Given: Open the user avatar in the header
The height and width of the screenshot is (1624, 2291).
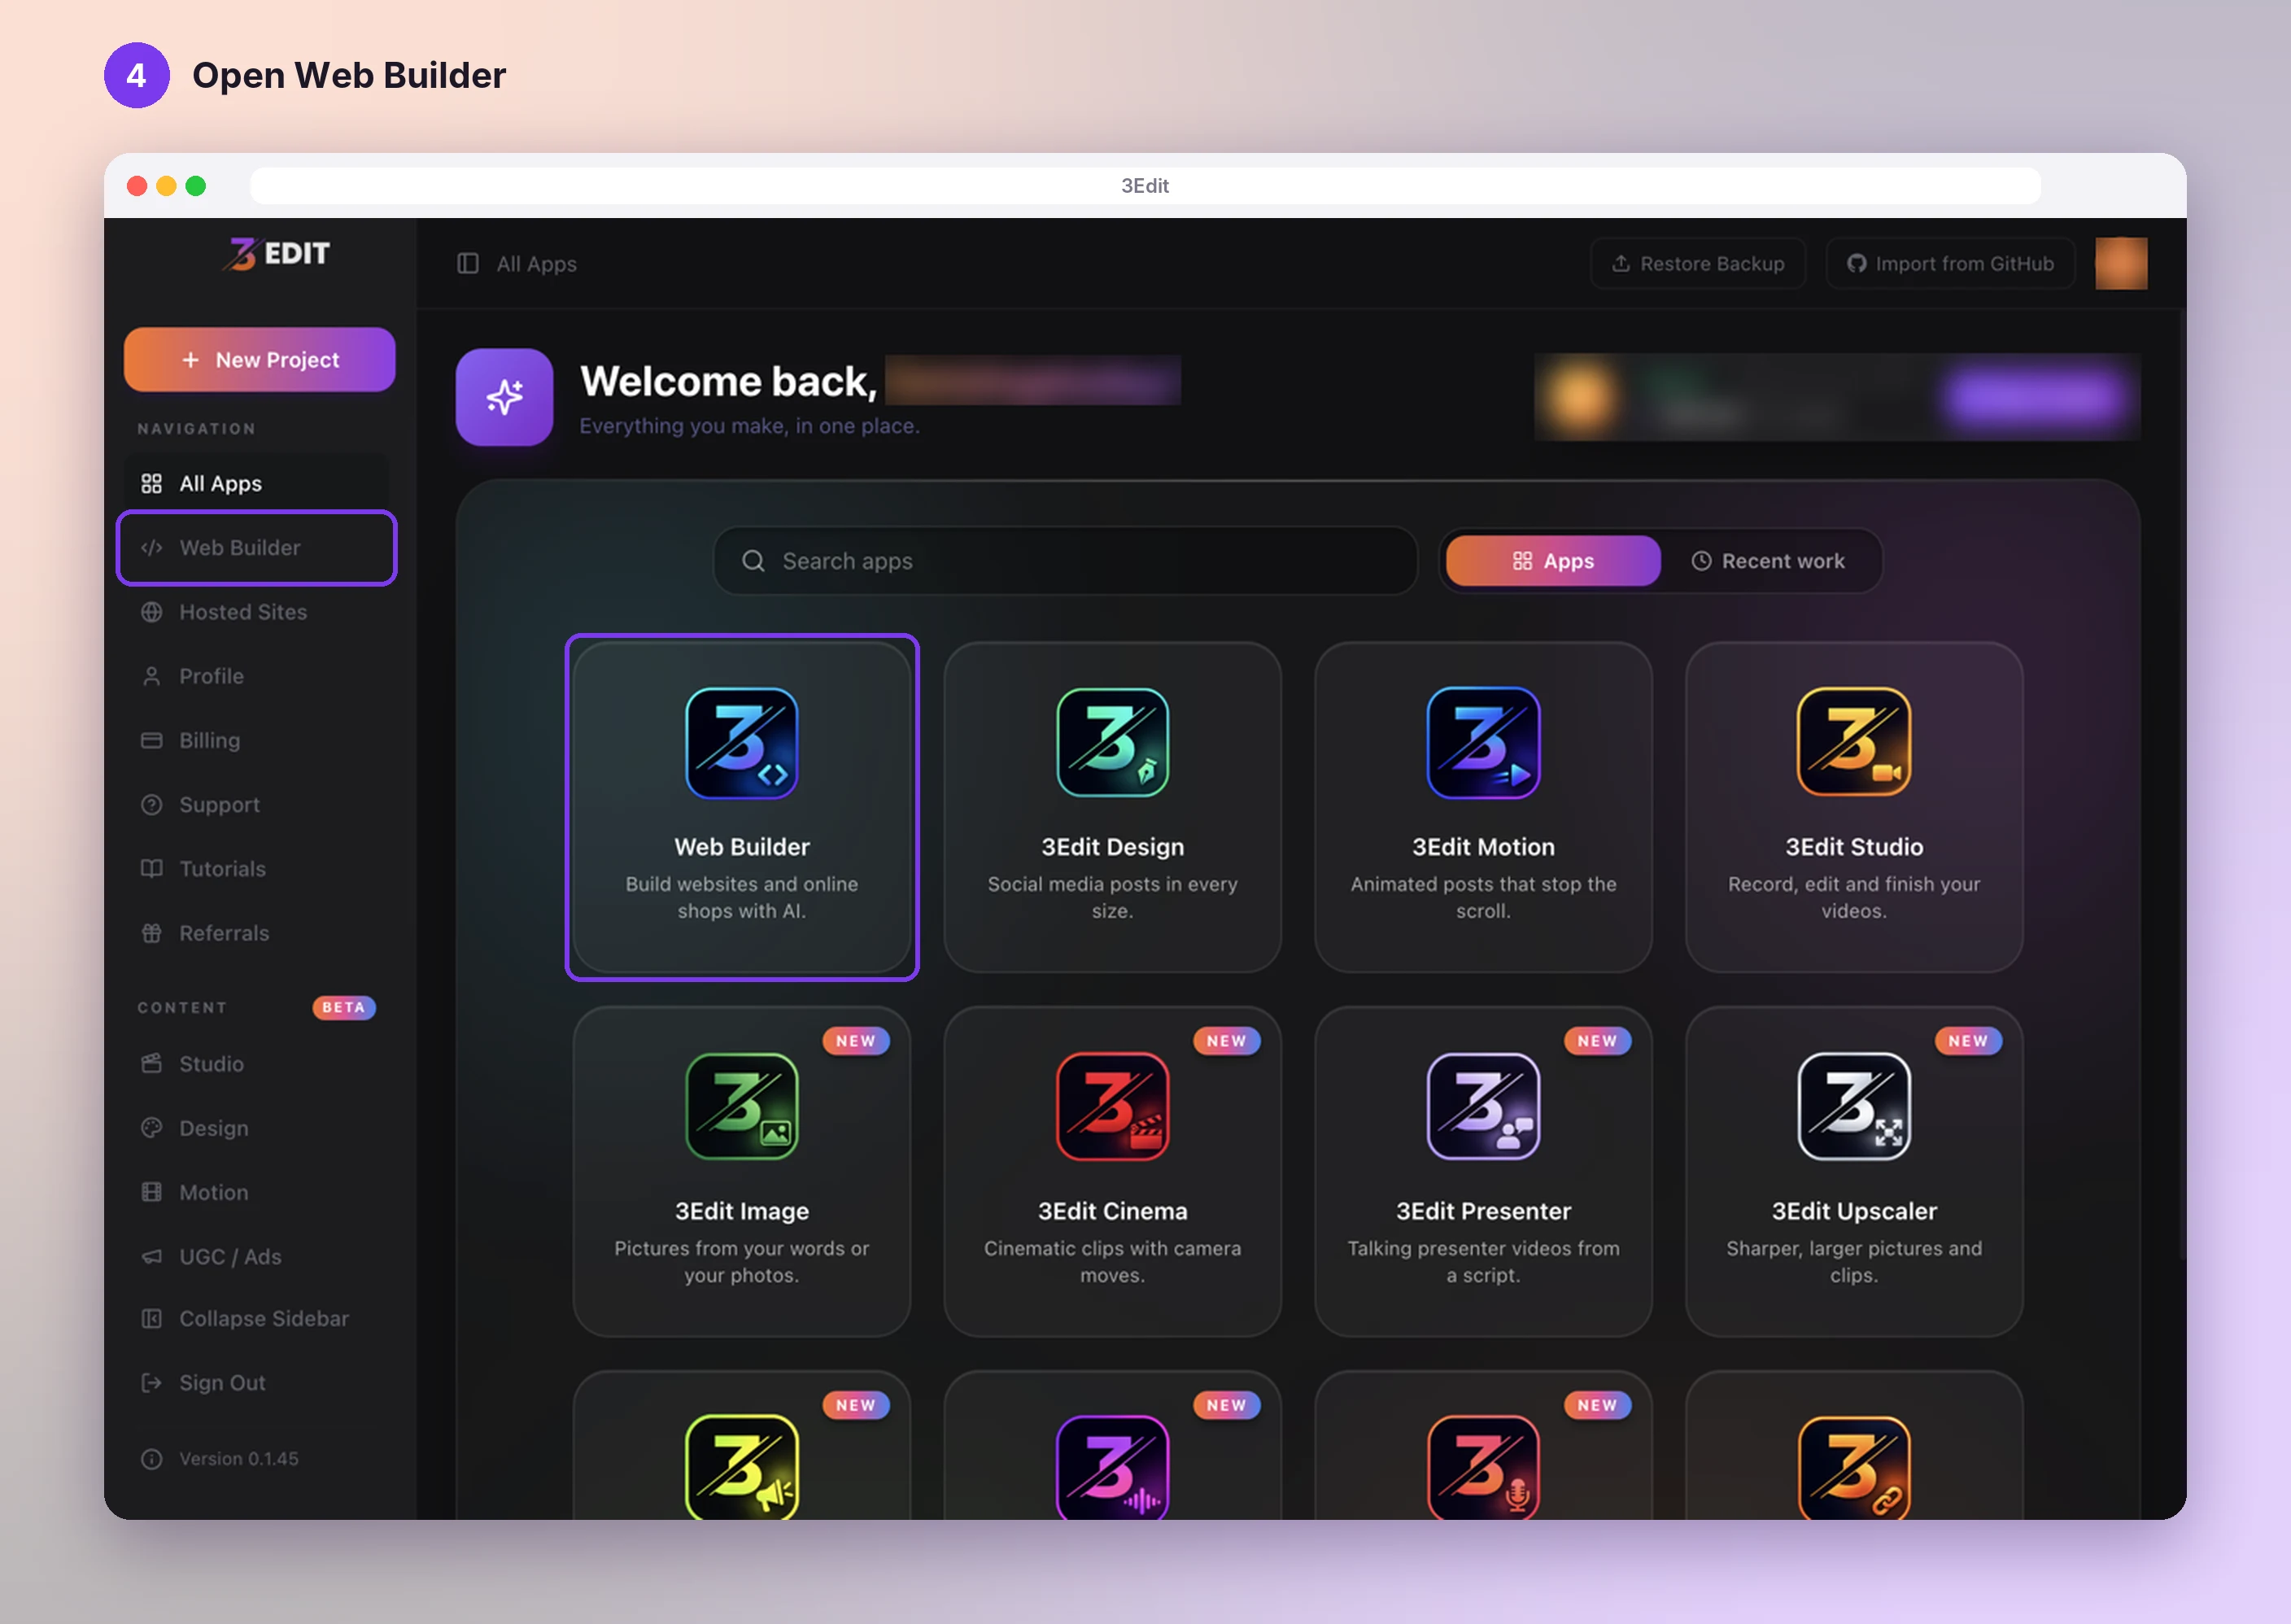Looking at the screenshot, I should (2121, 263).
